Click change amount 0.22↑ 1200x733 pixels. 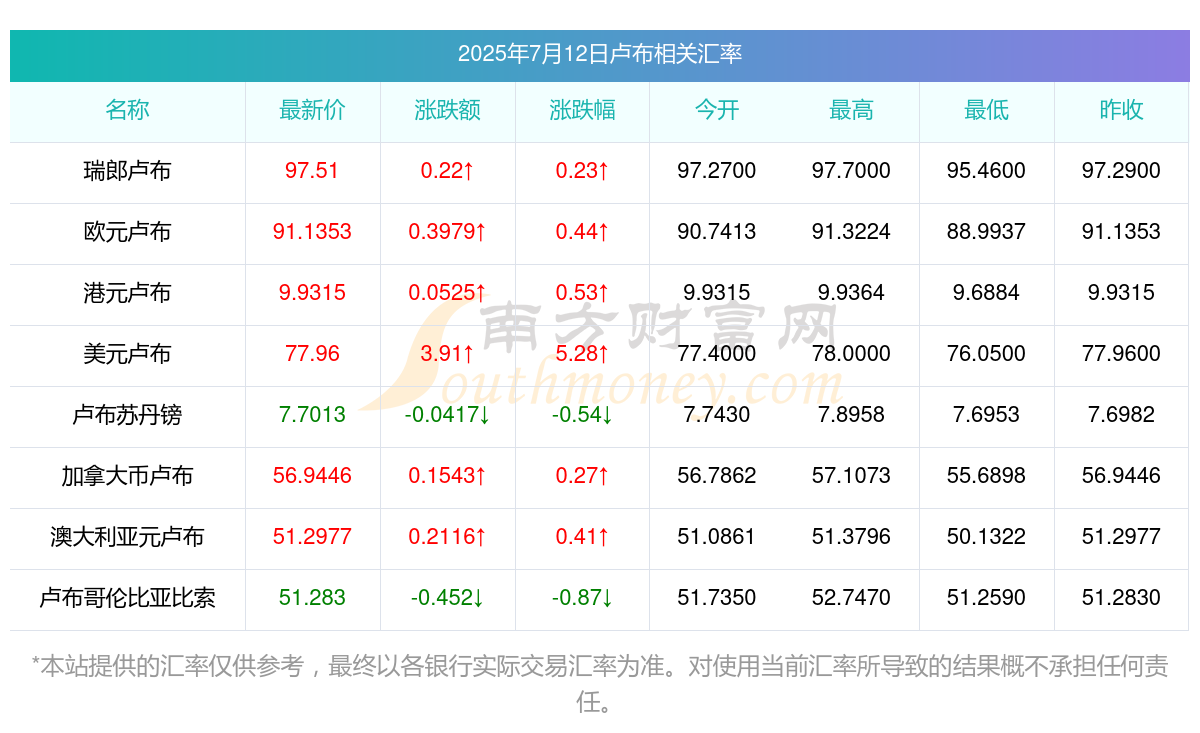pos(447,171)
